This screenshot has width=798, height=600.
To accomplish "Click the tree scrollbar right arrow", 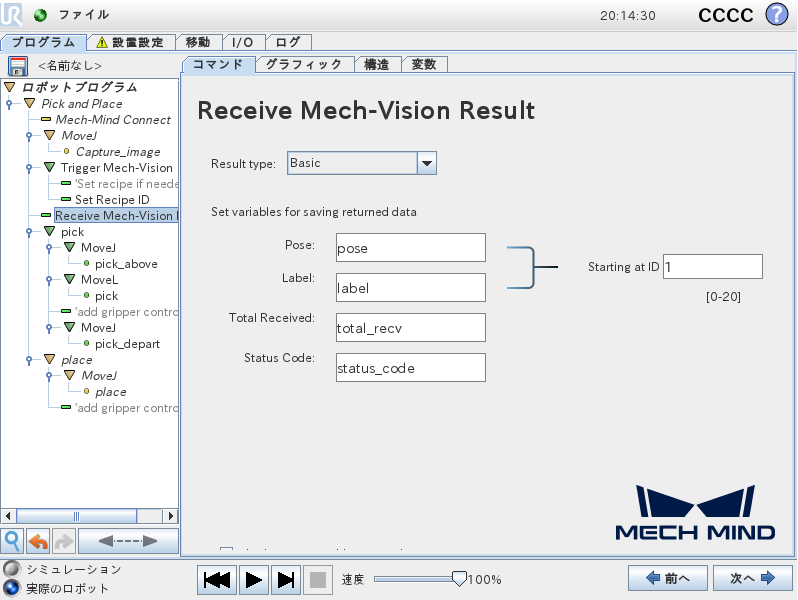I will click(x=170, y=516).
